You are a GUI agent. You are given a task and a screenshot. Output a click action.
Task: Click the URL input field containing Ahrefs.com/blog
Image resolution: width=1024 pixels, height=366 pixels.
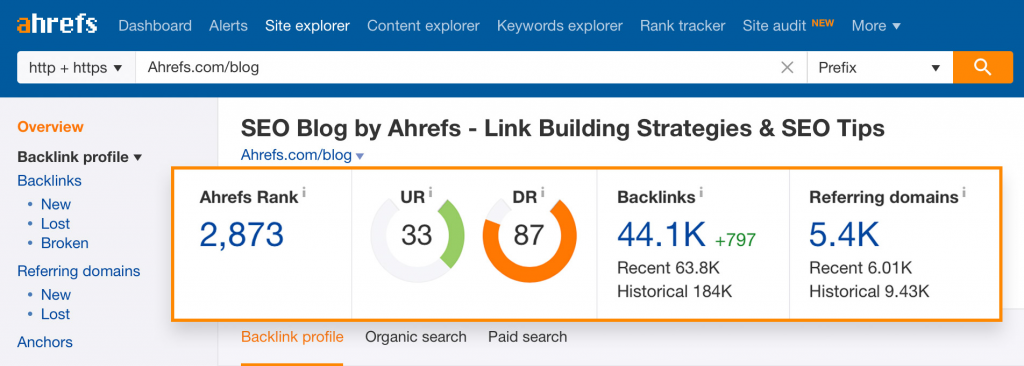(457, 67)
